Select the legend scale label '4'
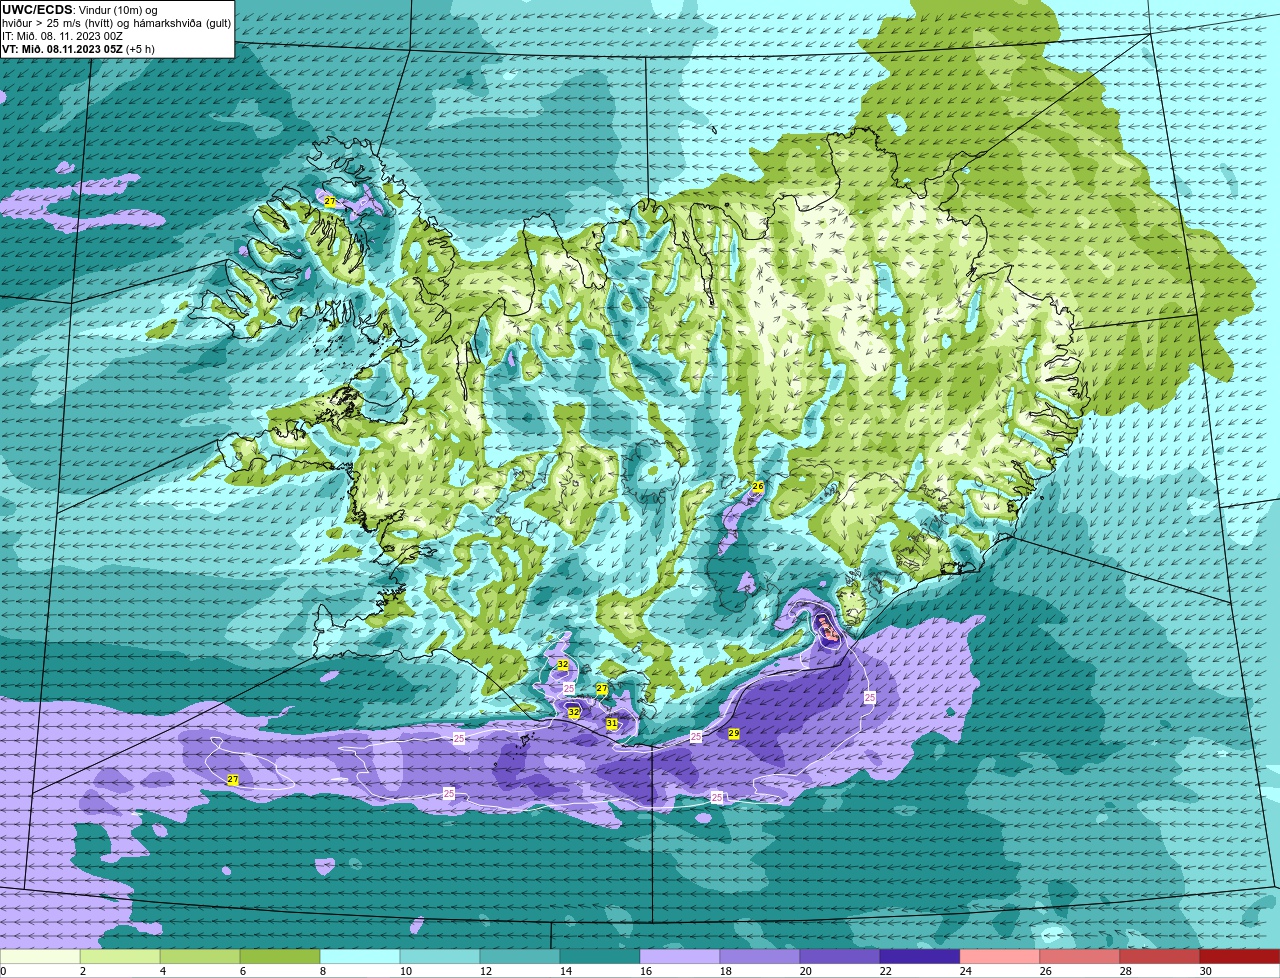1280x978 pixels. pyautogui.click(x=163, y=971)
